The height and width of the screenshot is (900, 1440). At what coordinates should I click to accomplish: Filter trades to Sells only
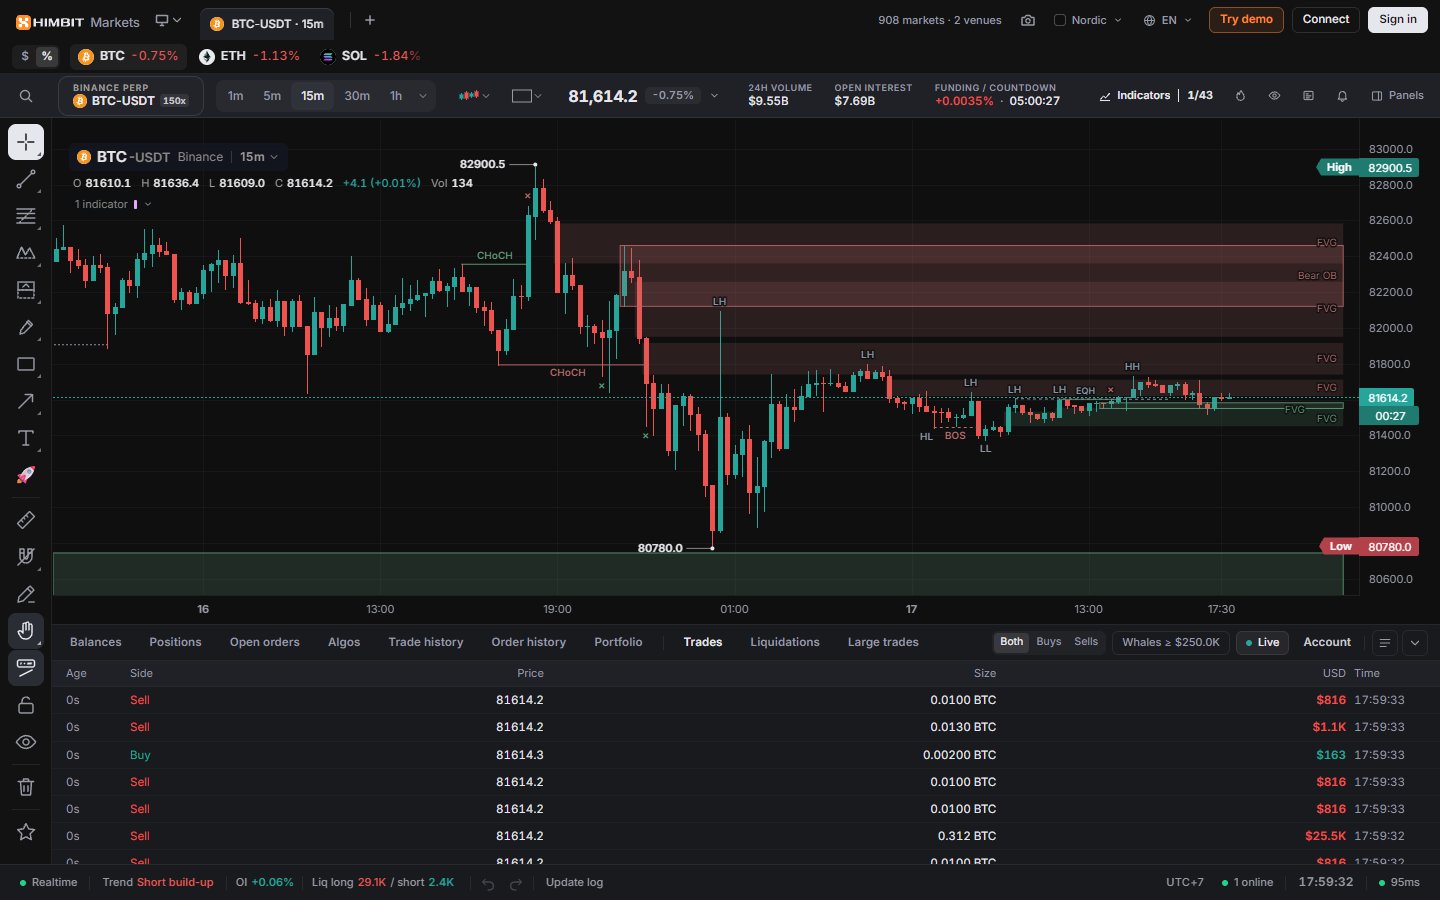coord(1086,642)
